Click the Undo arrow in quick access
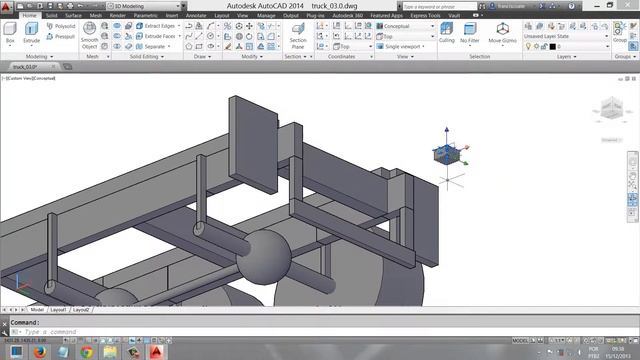This screenshot has width=640, height=360. 81,6
